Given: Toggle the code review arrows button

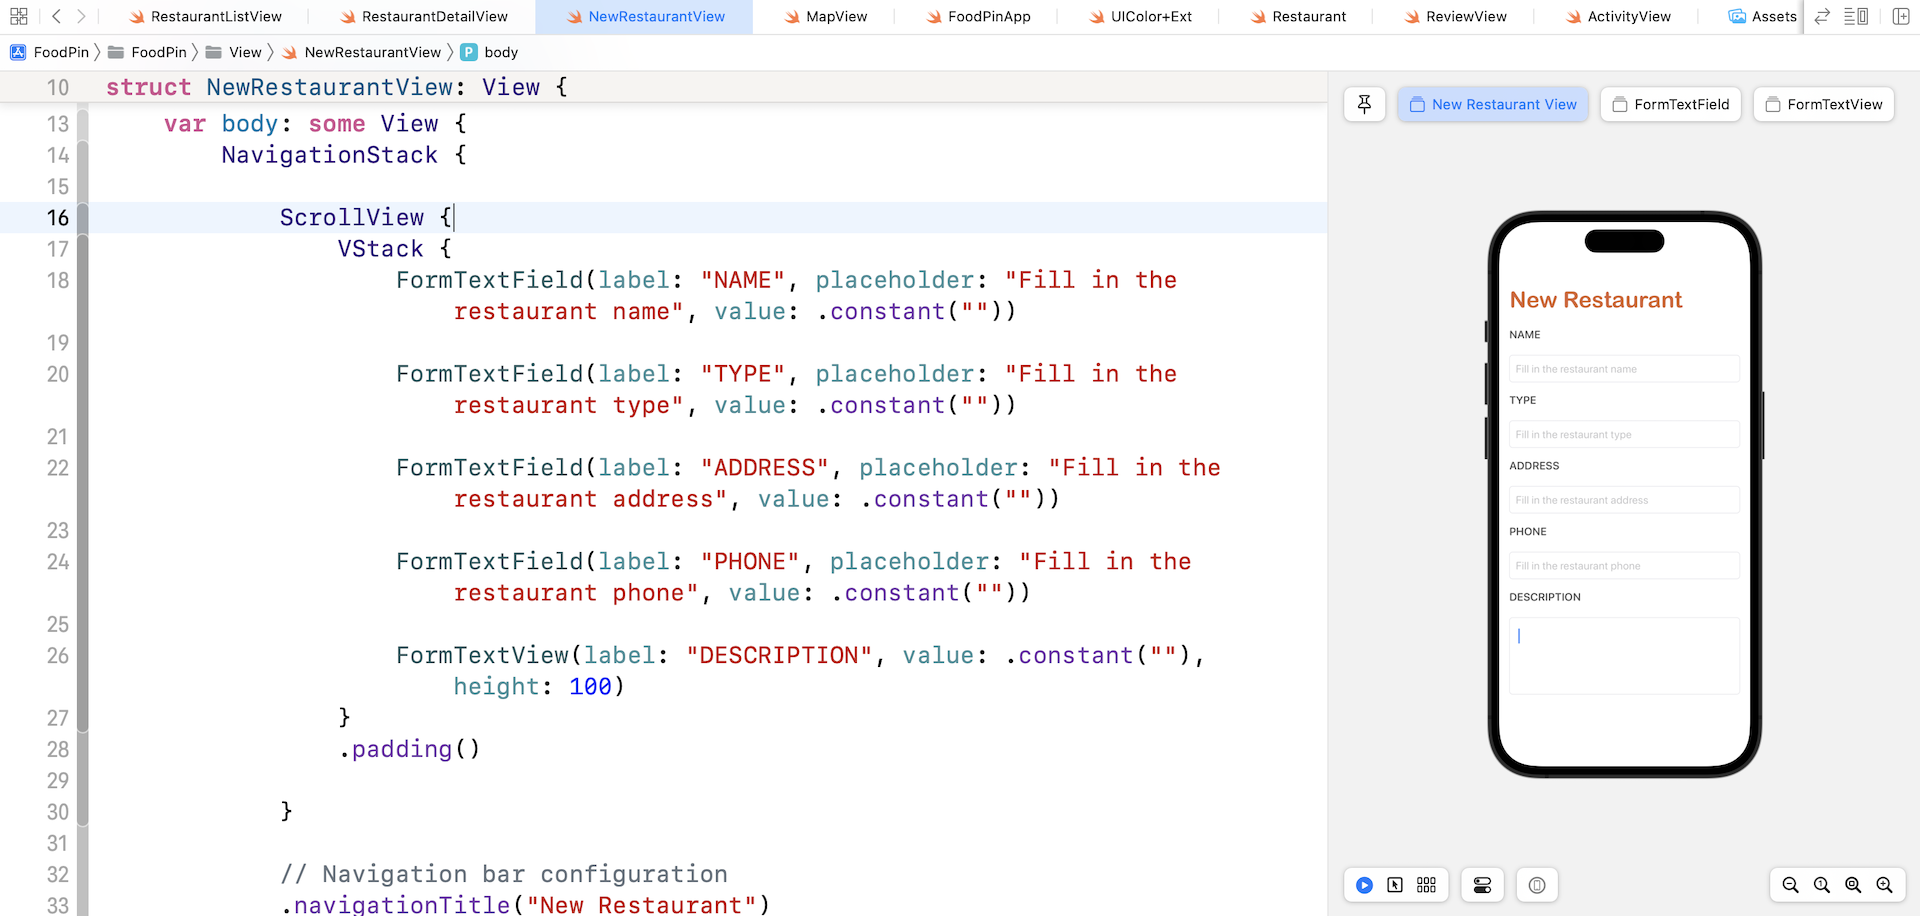Looking at the screenshot, I should (1823, 16).
